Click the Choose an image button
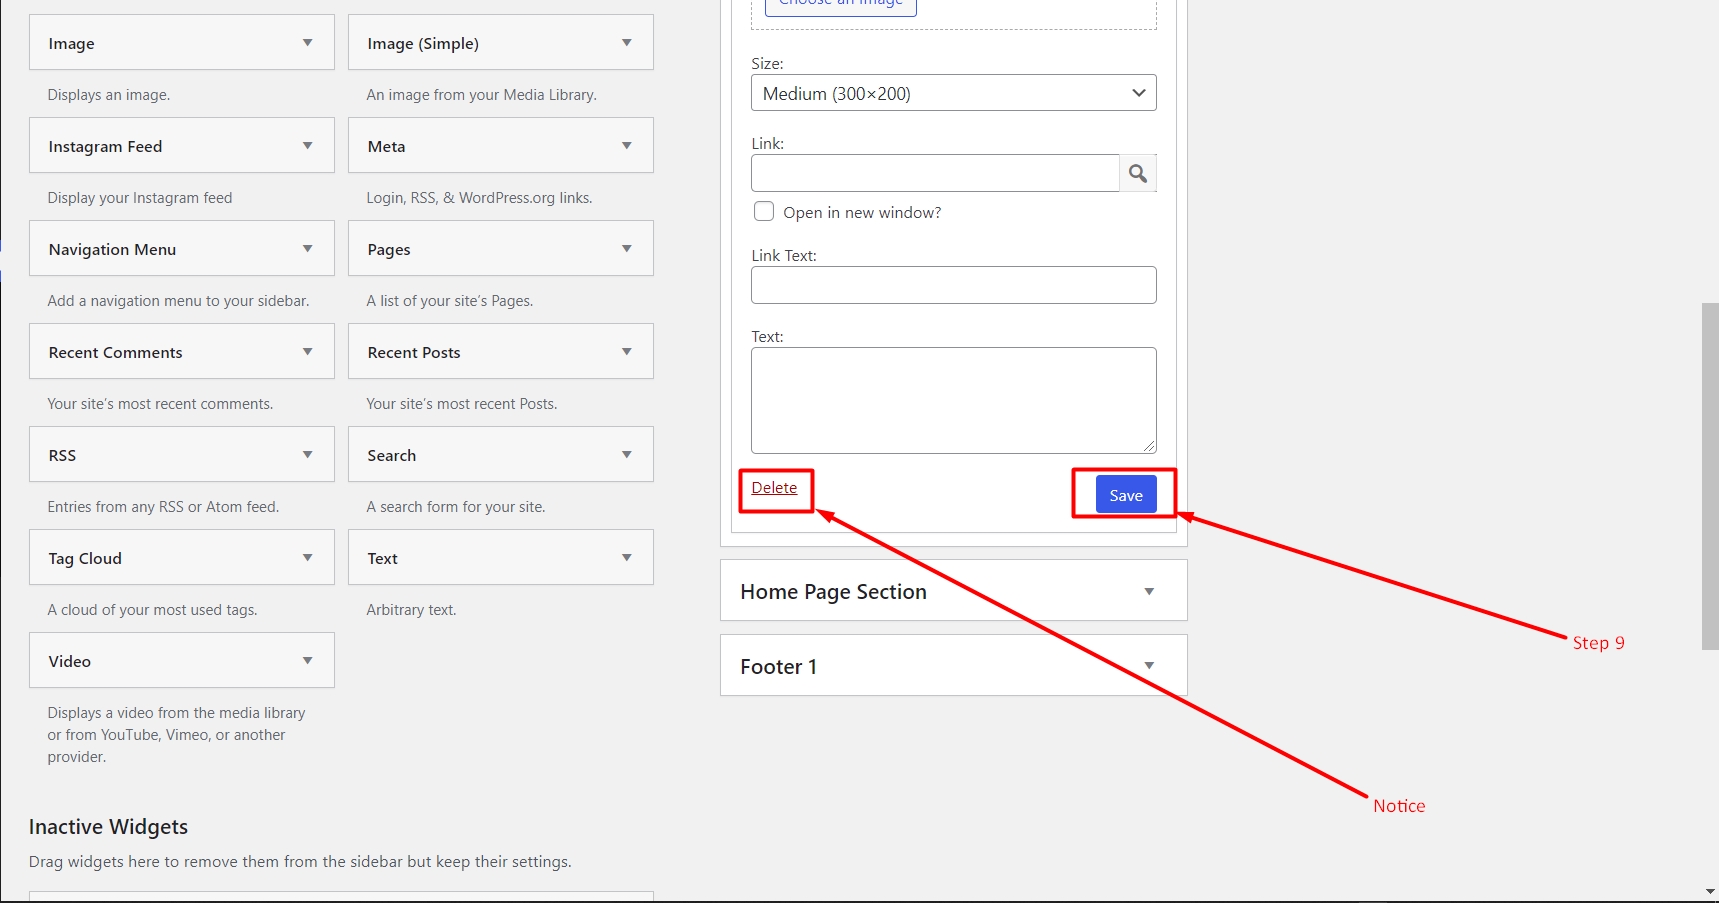Viewport: 1719px width, 903px height. pos(841,5)
